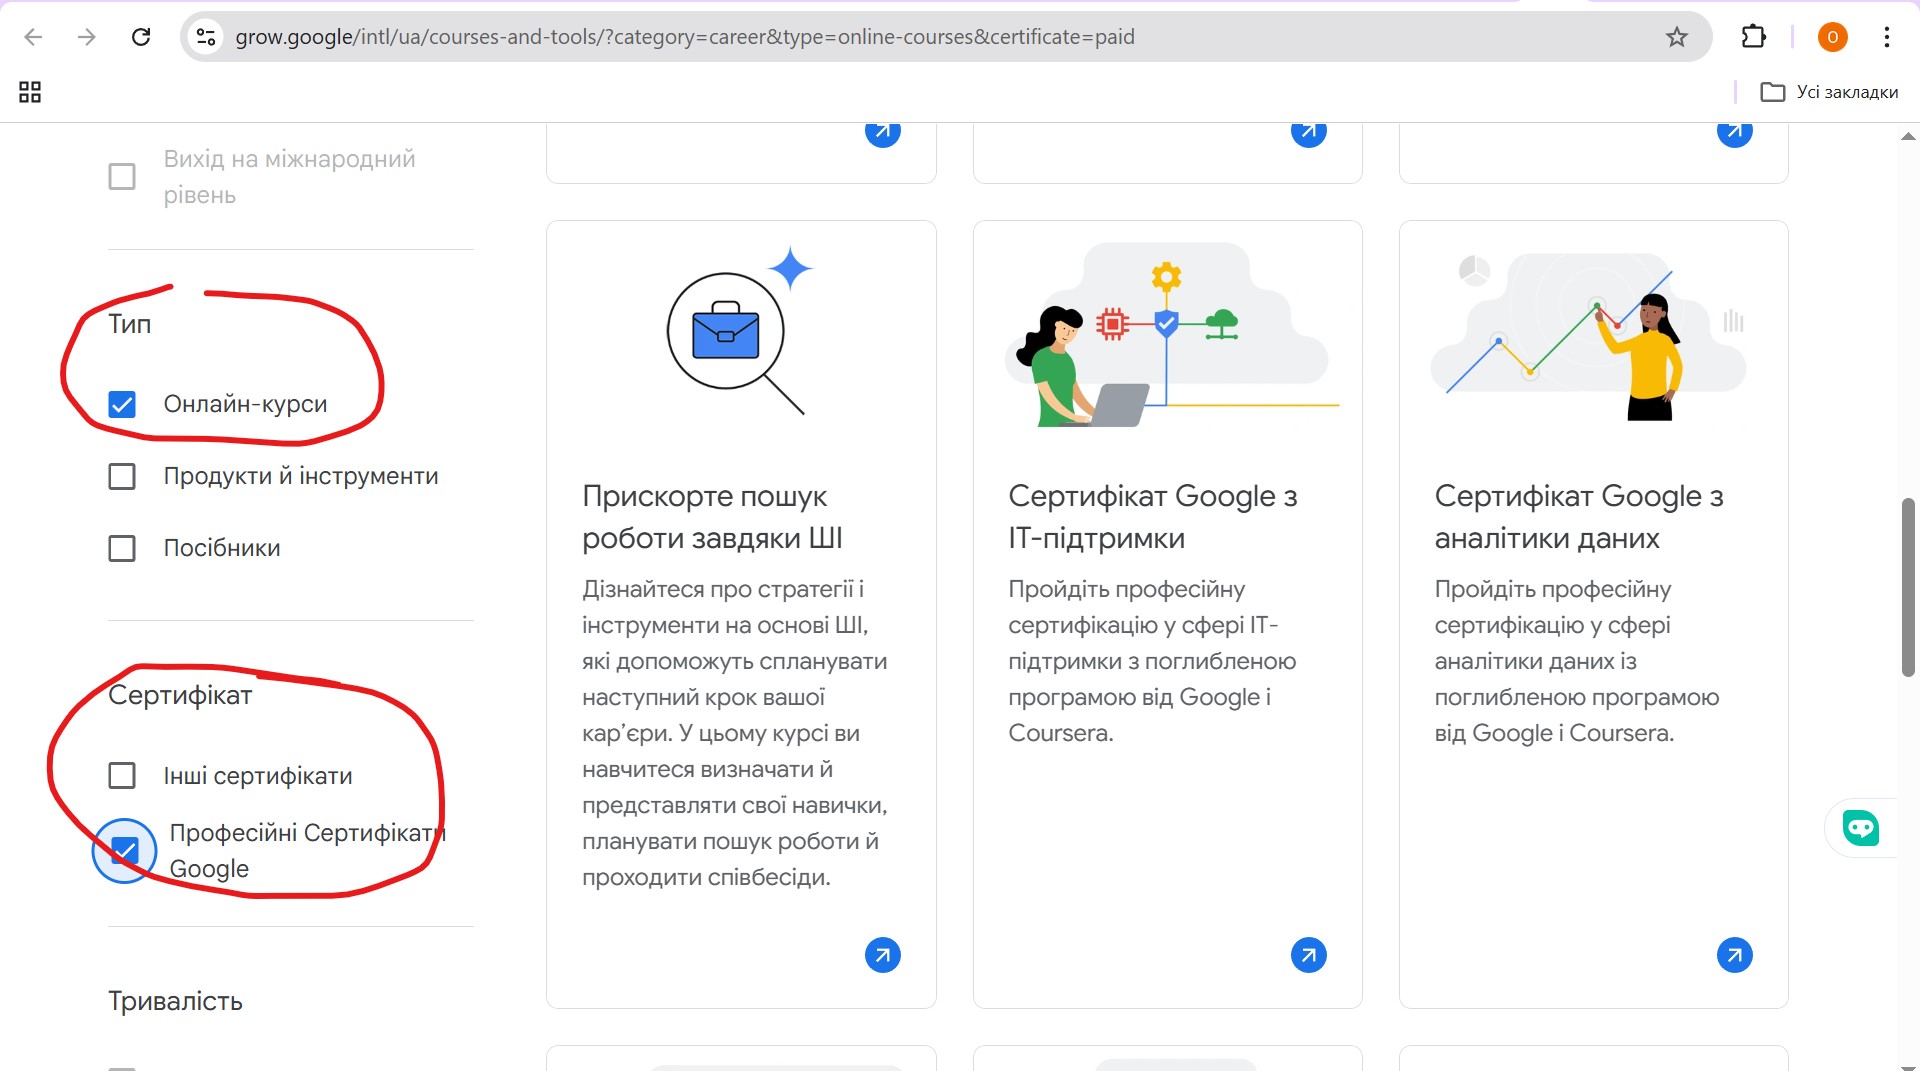Screen dimensions: 1920x1071
Task: Open the orange profile avatar
Action: (x=1832, y=37)
